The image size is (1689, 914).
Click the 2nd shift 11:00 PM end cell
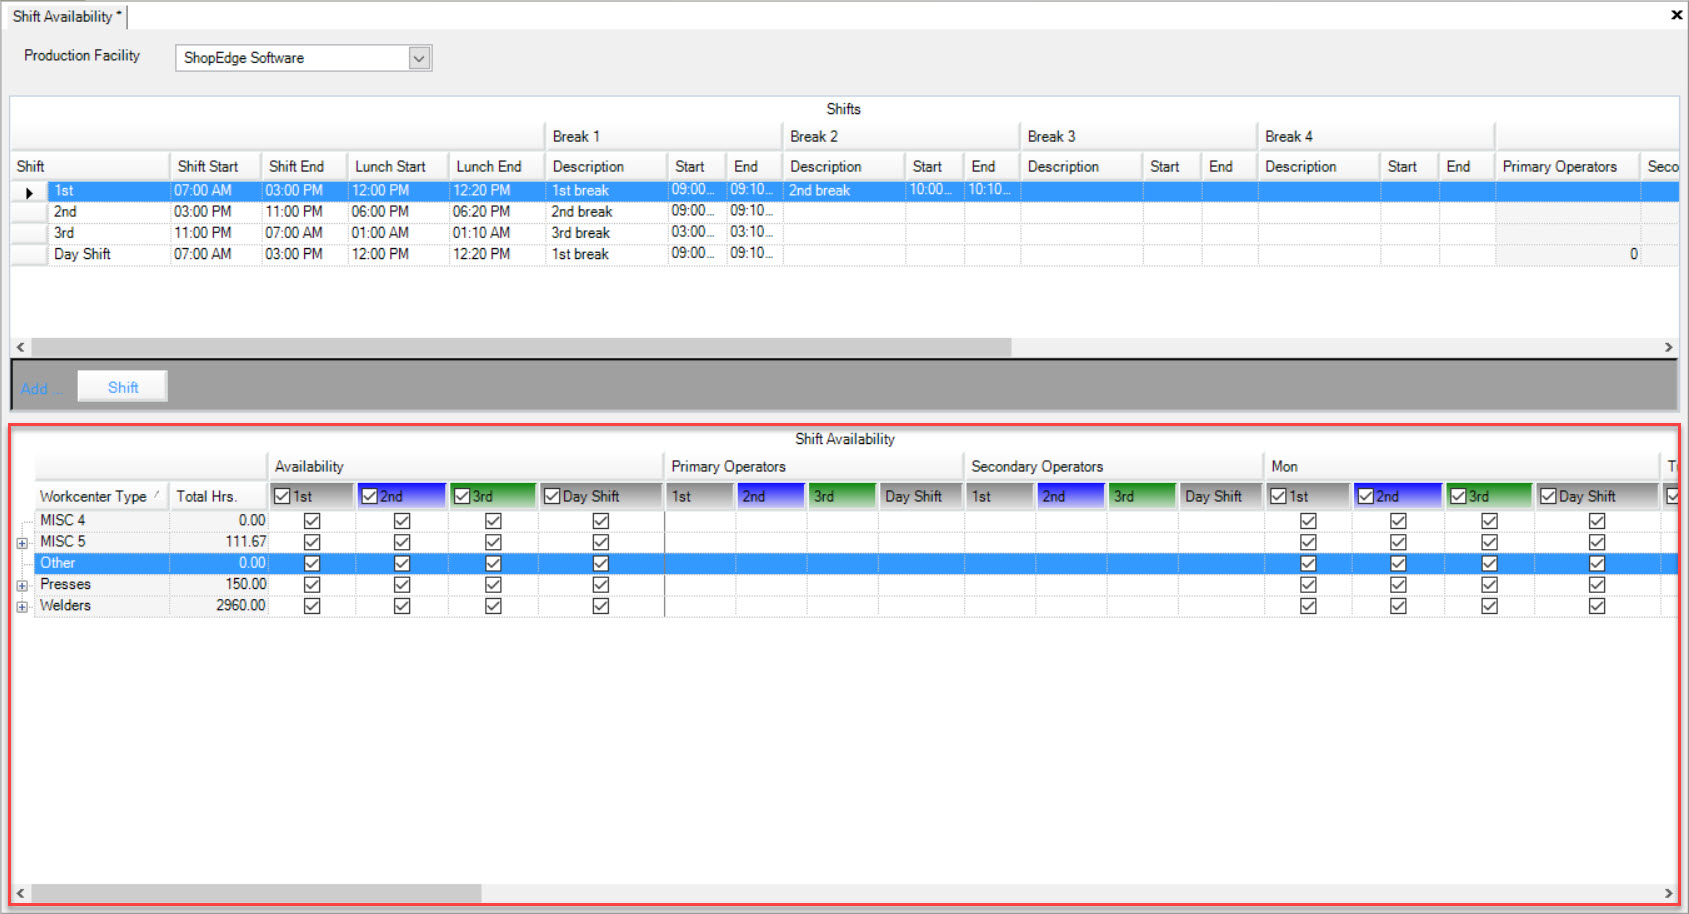coord(304,212)
